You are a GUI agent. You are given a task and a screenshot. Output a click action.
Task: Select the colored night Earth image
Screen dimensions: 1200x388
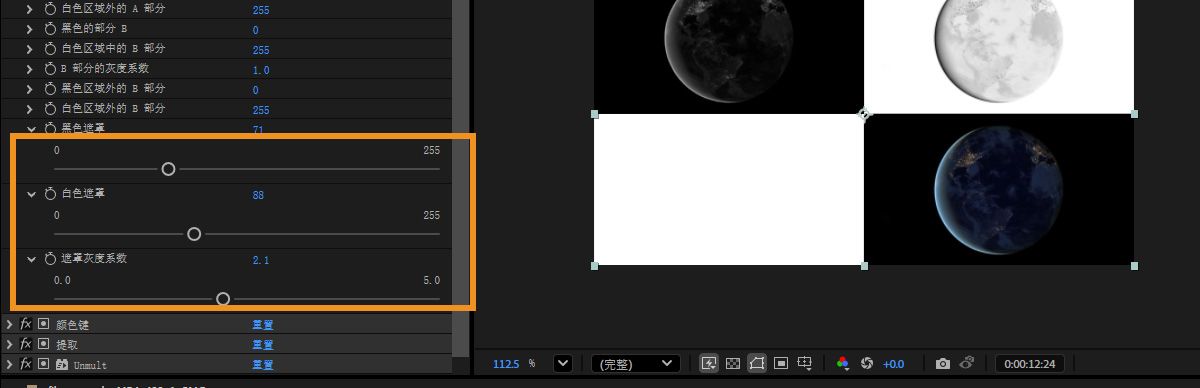999,189
